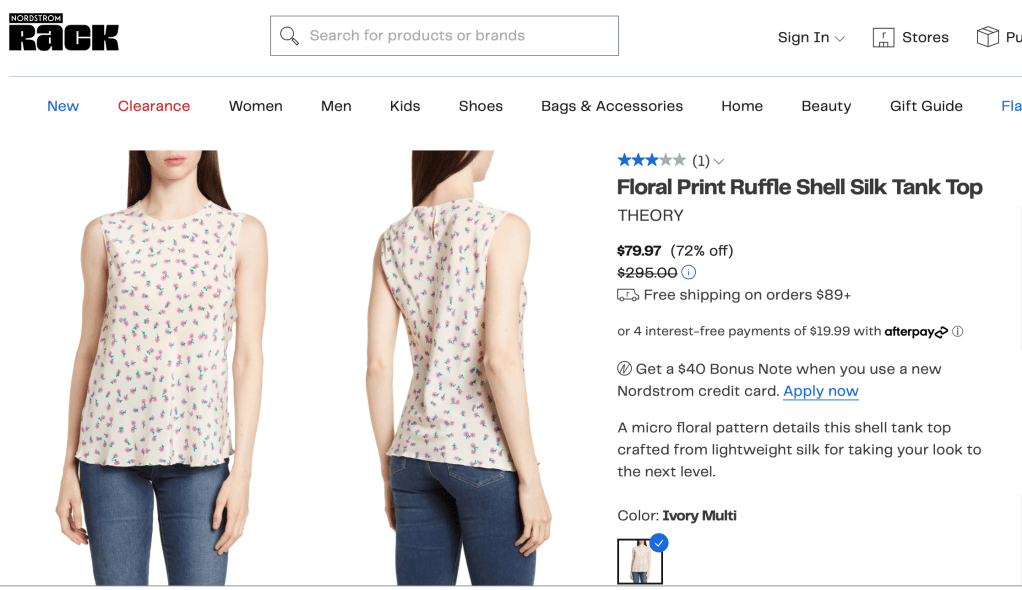Click the Stores location icon
Screen dimensions: 1022x590
pyautogui.click(x=883, y=38)
